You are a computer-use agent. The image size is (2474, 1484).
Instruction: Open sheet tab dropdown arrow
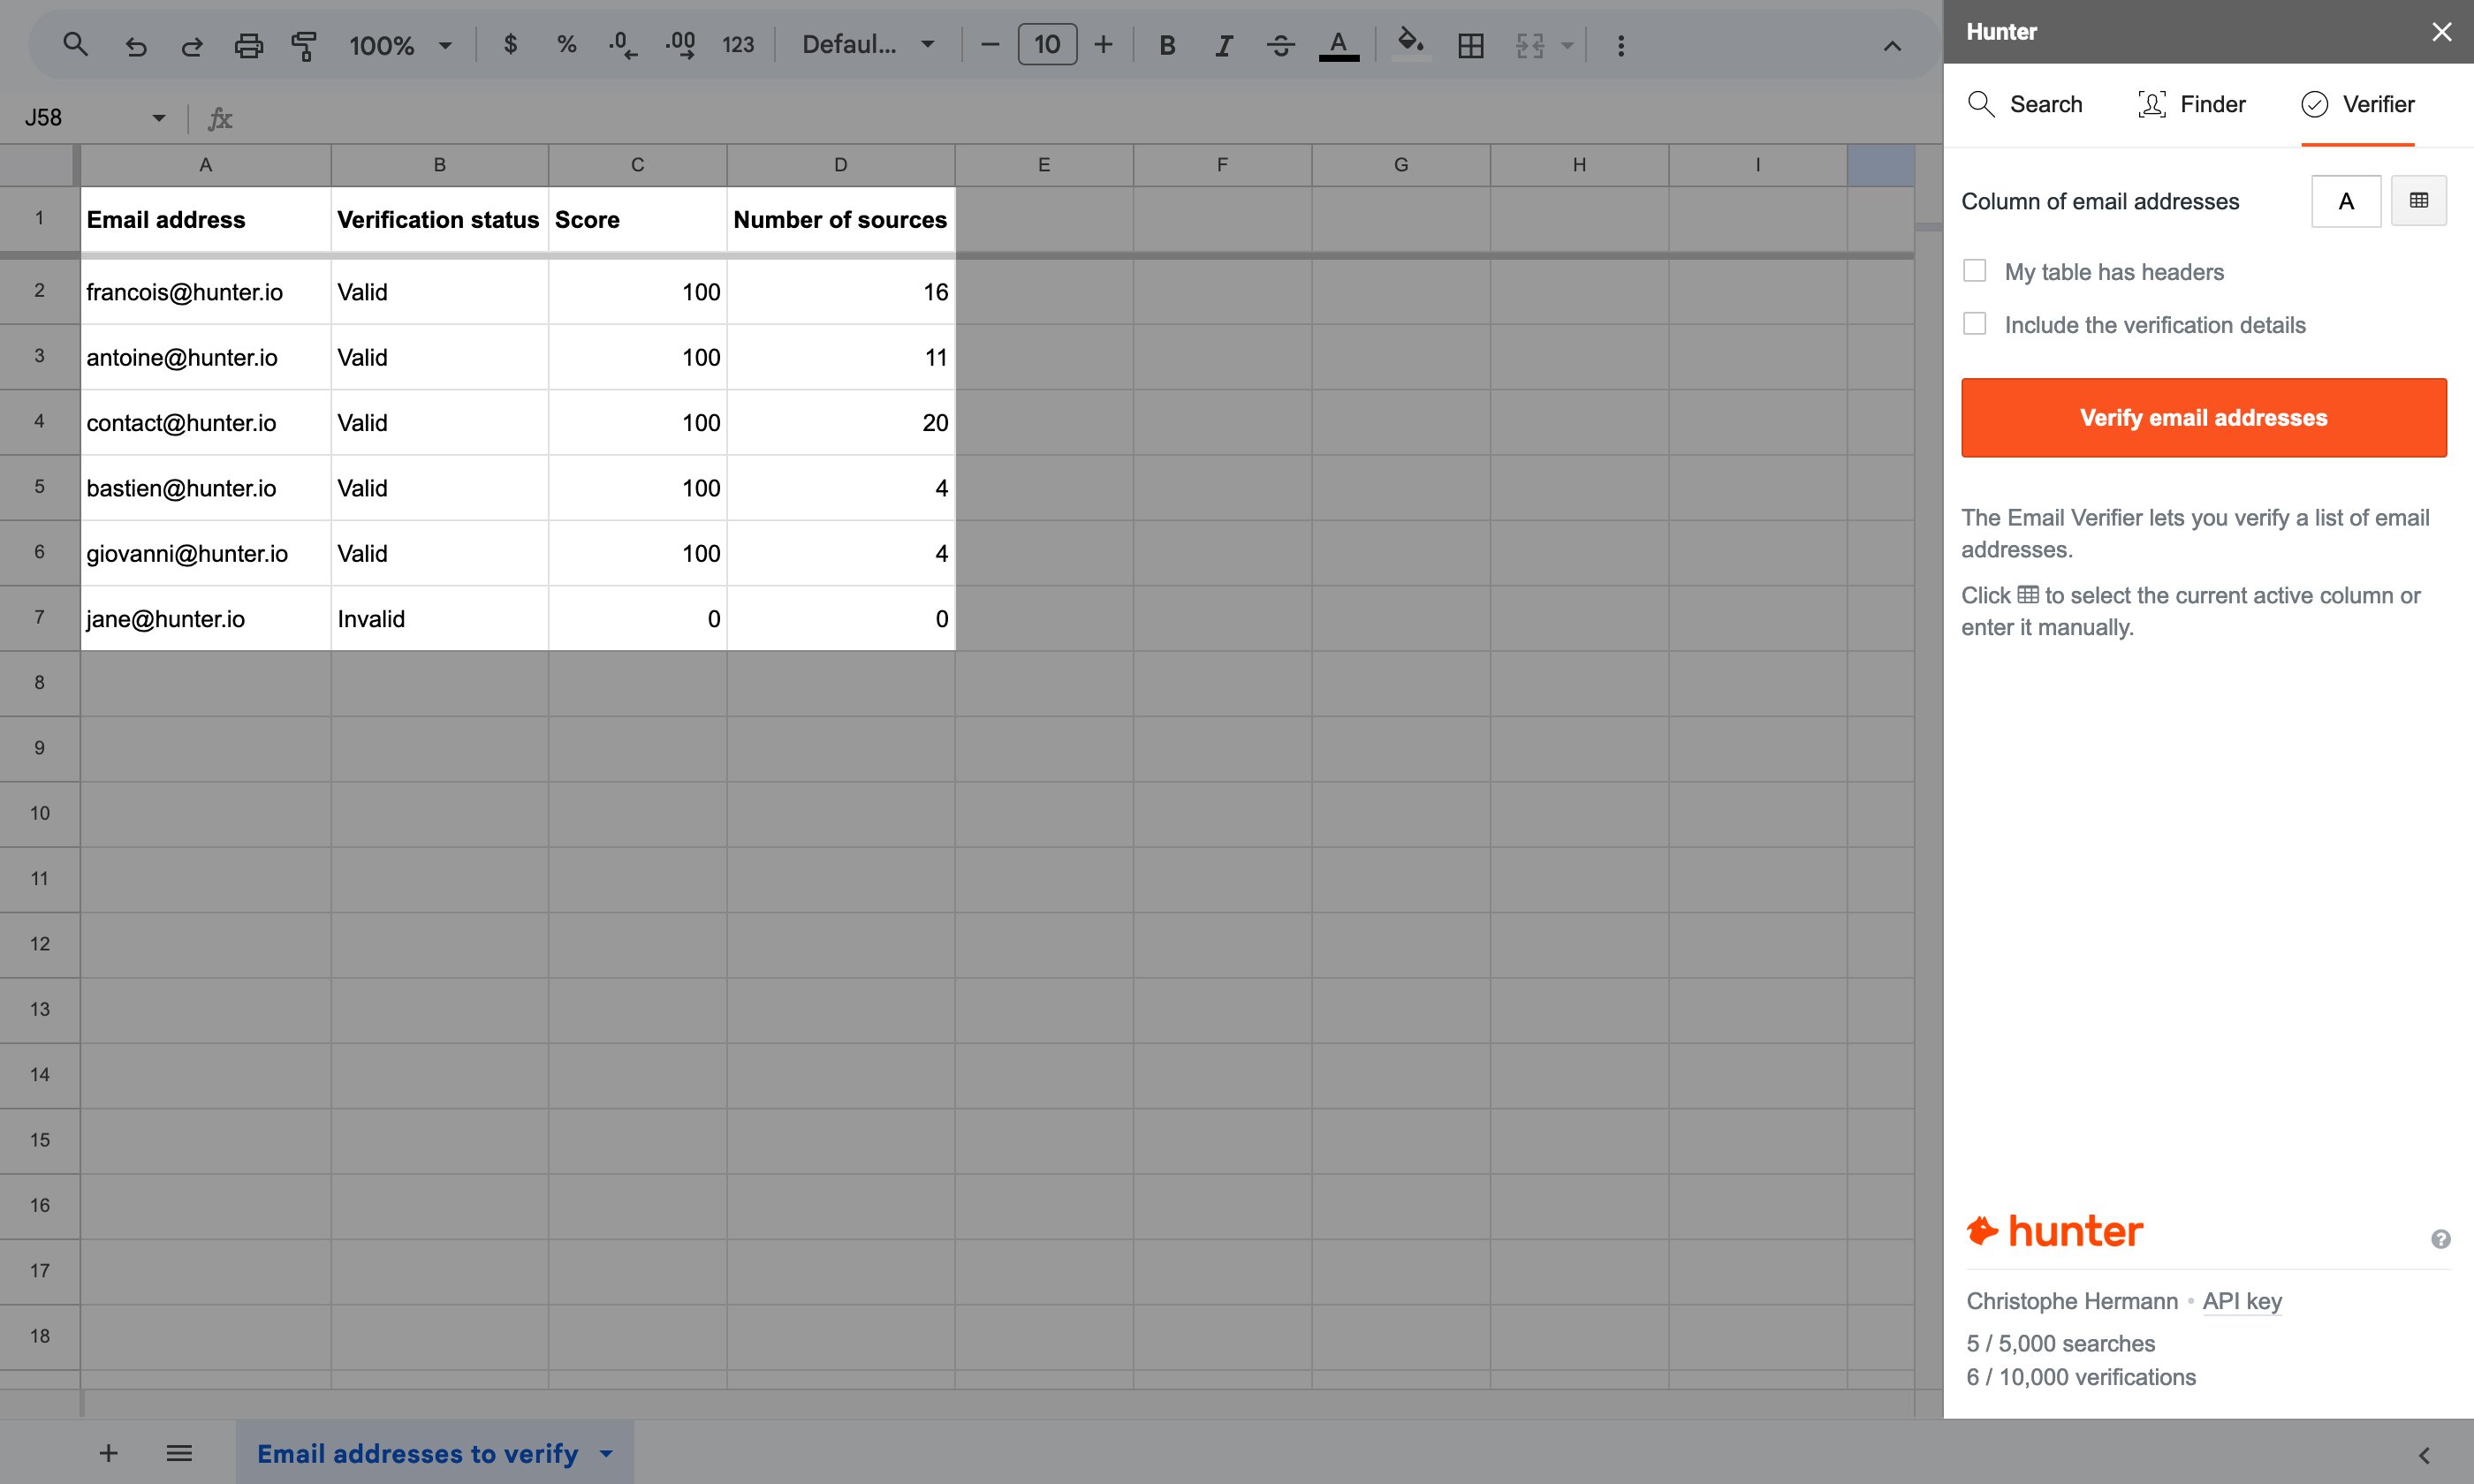coord(606,1453)
